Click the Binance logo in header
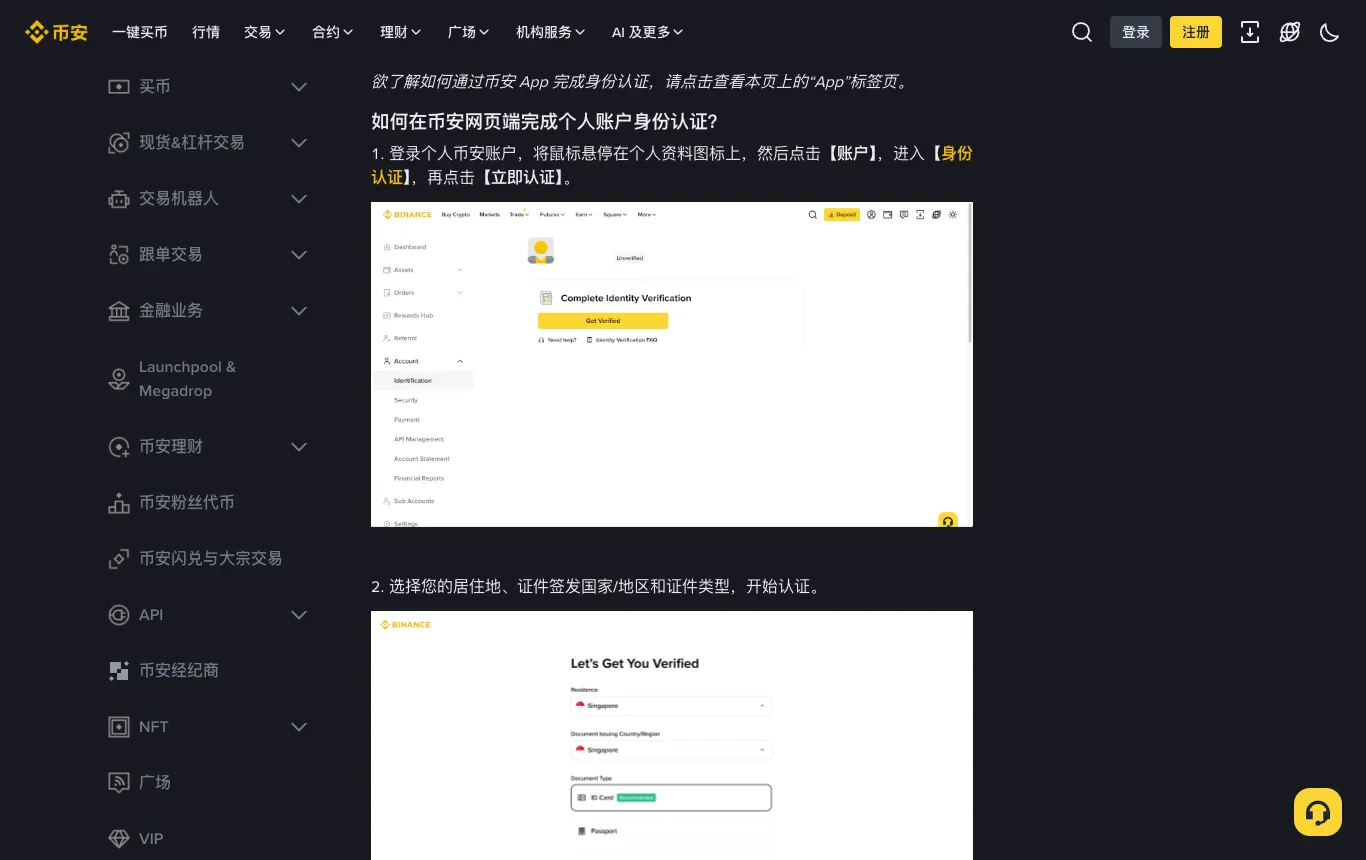Screen dimensions: 1366x860 pos(56,32)
